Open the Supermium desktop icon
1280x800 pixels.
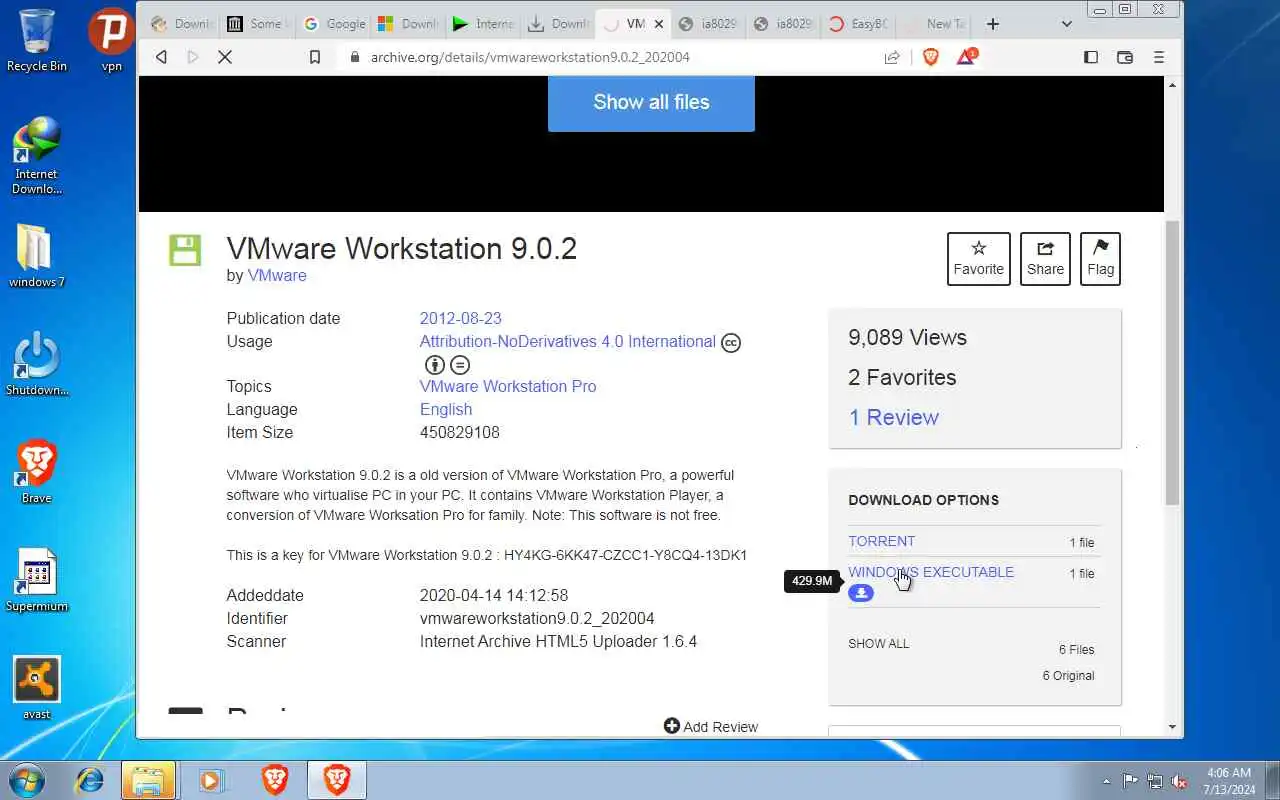[x=36, y=579]
